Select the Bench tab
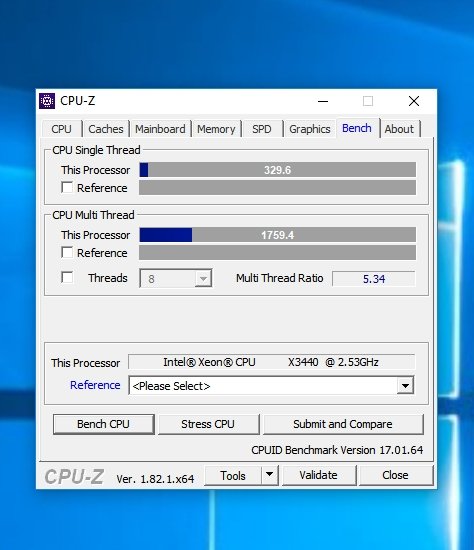This screenshot has width=474, height=550. tap(357, 128)
